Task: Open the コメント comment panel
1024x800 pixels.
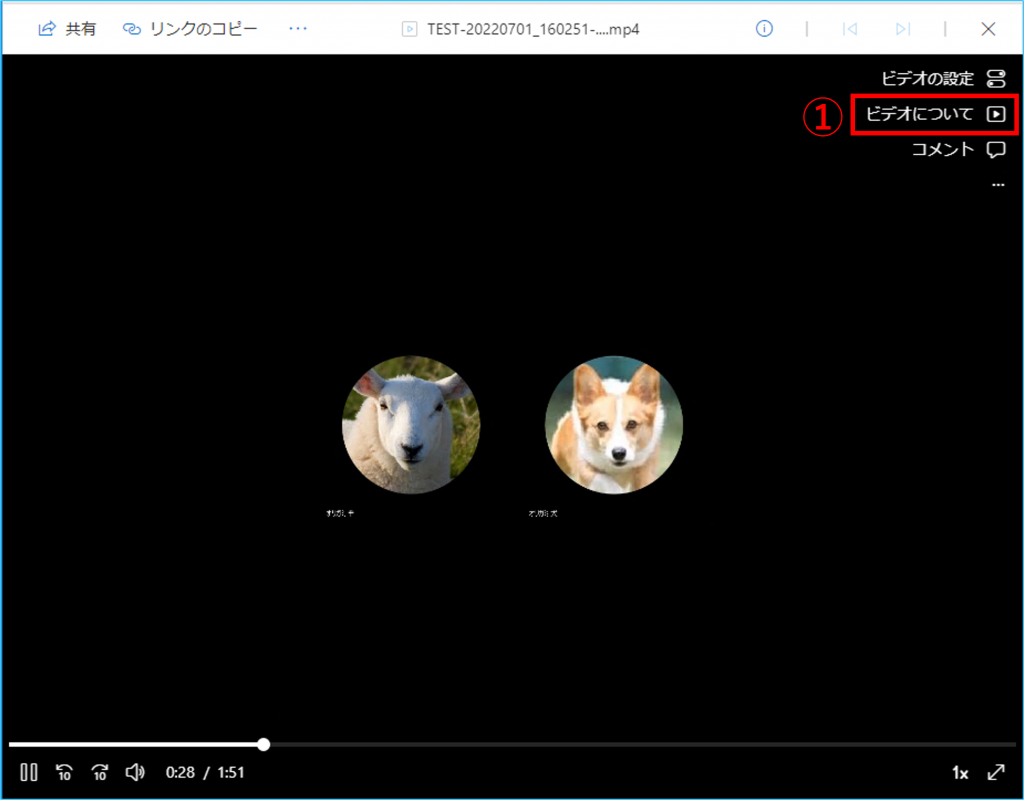Action: point(957,150)
